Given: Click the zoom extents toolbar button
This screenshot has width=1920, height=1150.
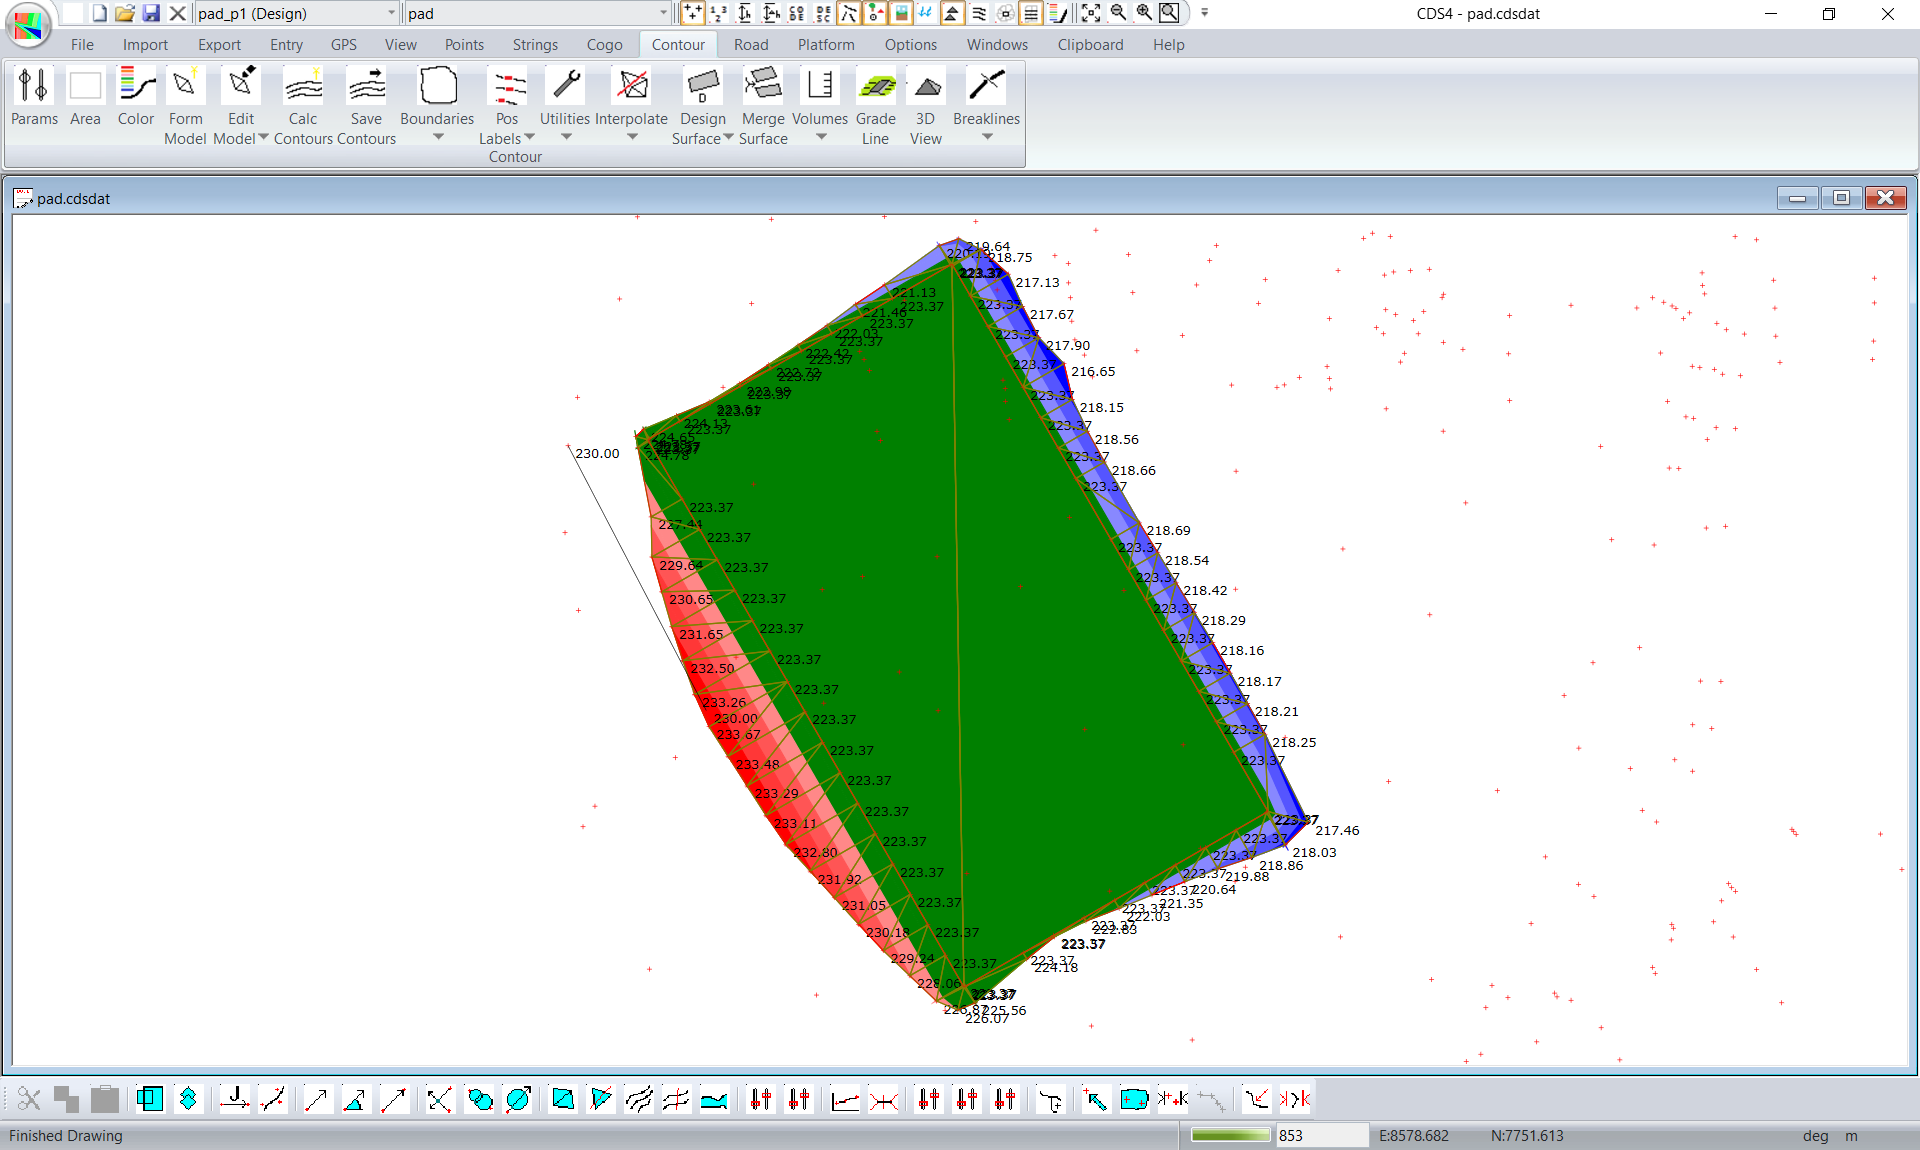Looking at the screenshot, I should 1091,13.
